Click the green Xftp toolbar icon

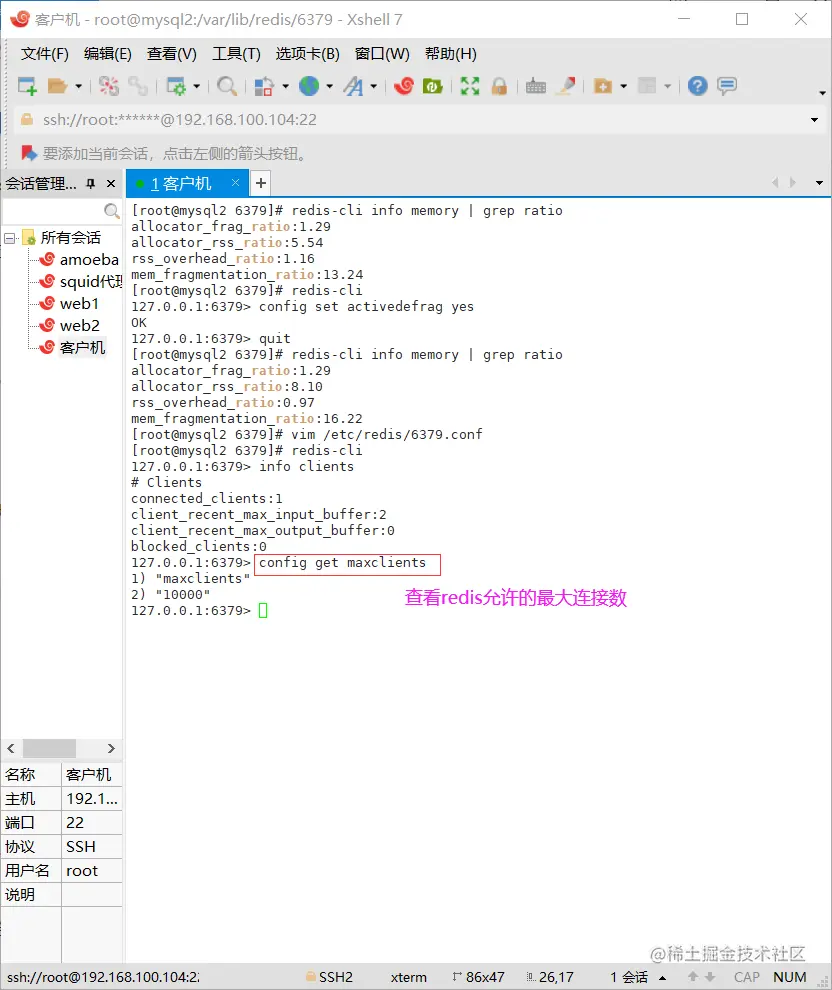(432, 86)
